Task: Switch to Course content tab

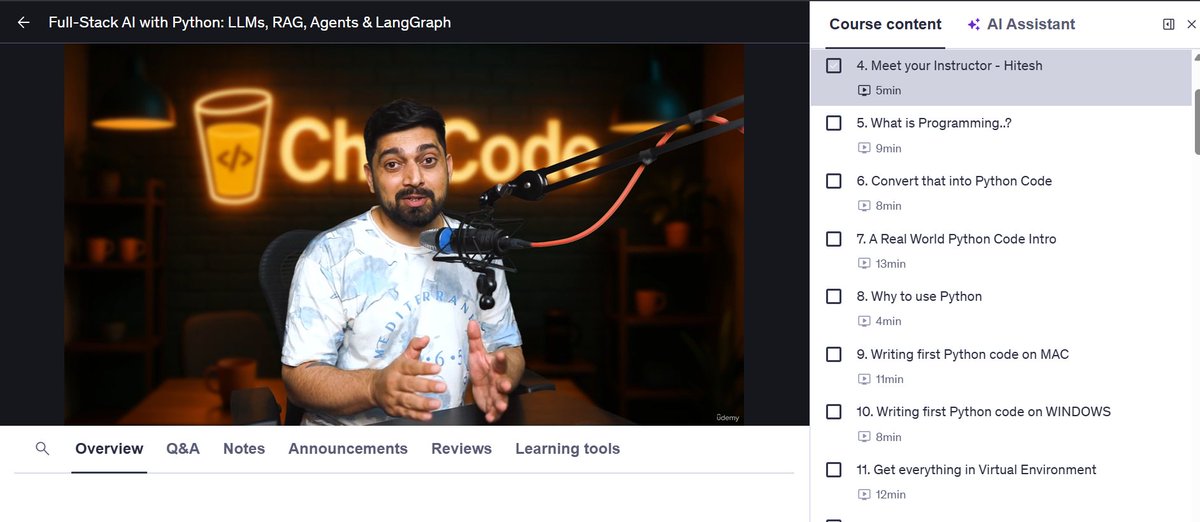Action: (885, 24)
